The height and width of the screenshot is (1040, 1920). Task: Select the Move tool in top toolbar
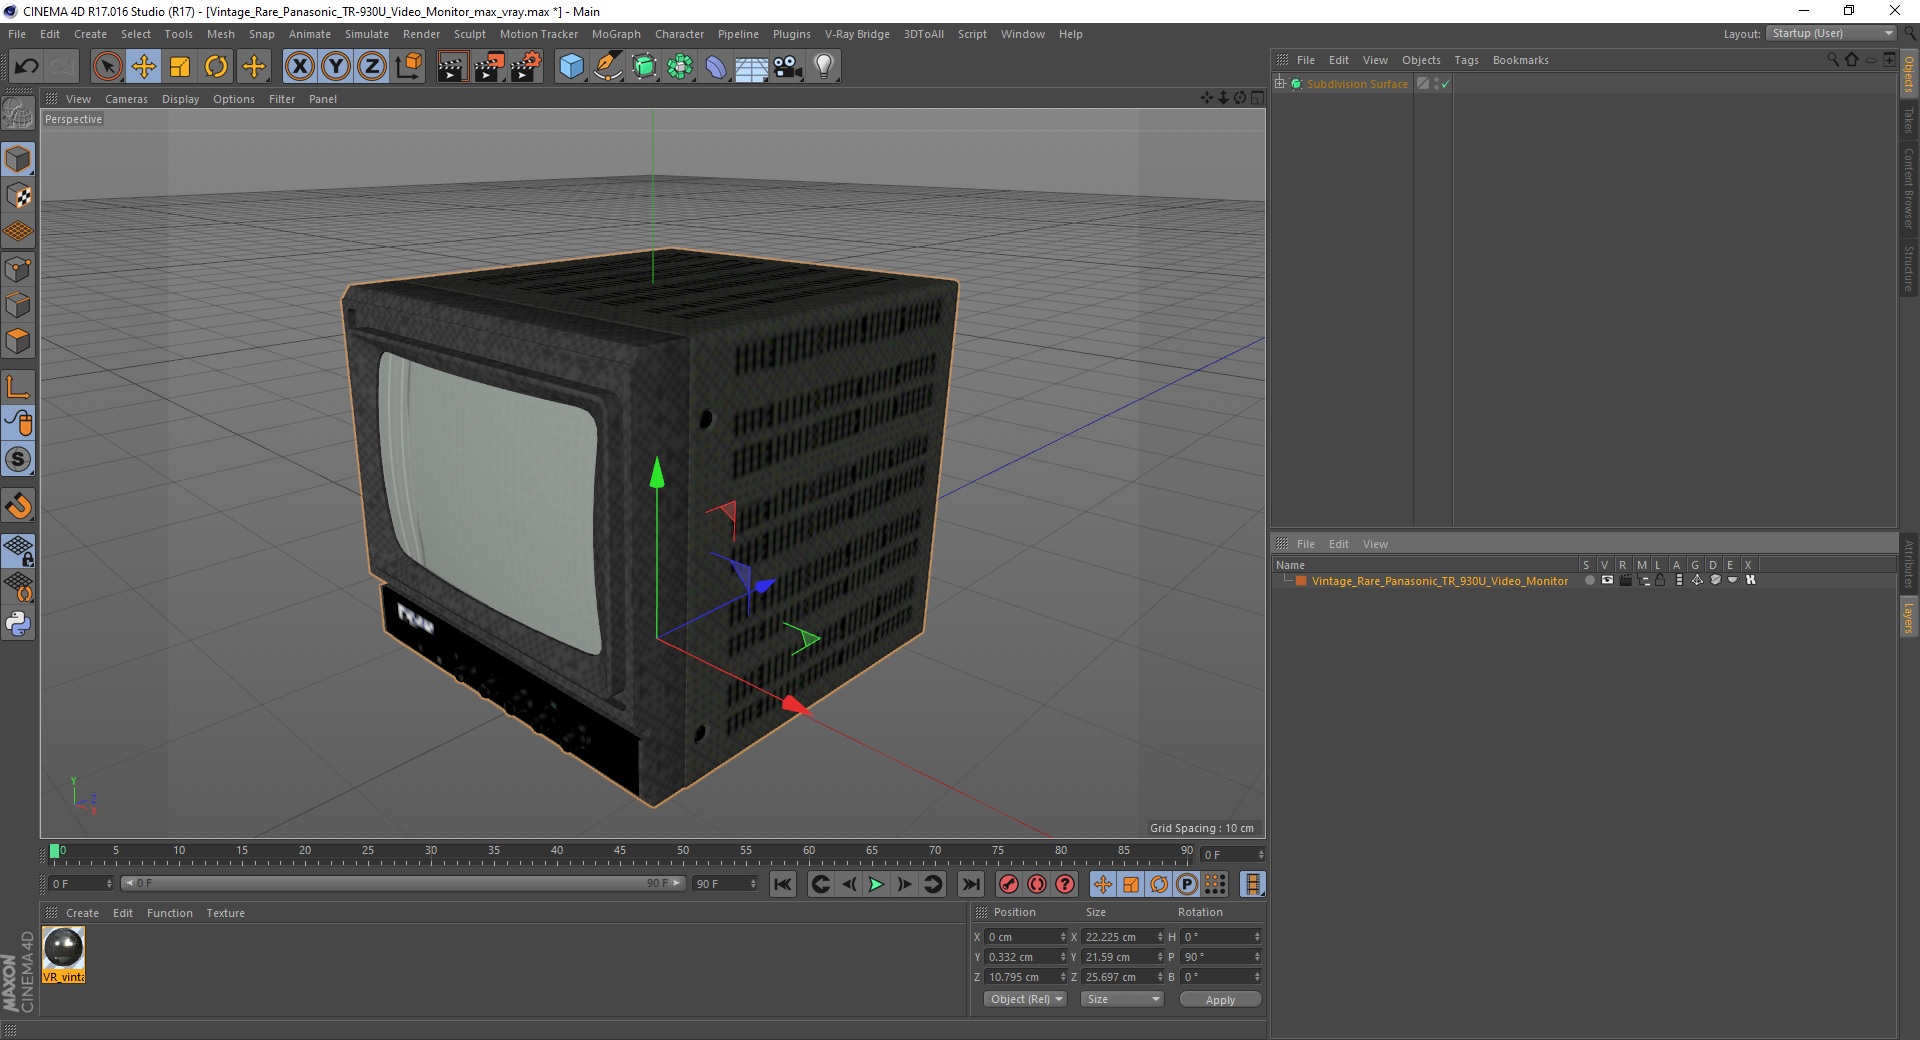[144, 67]
